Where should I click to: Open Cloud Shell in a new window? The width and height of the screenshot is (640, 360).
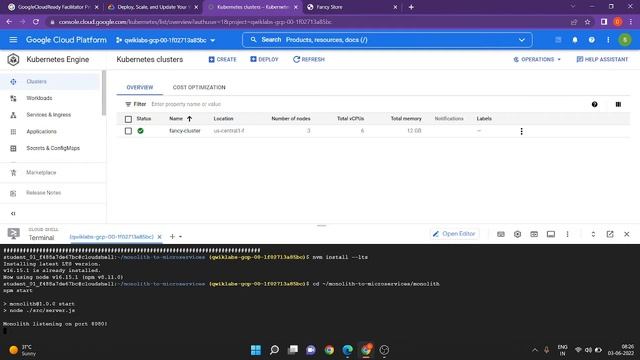pyautogui.click(x=610, y=234)
